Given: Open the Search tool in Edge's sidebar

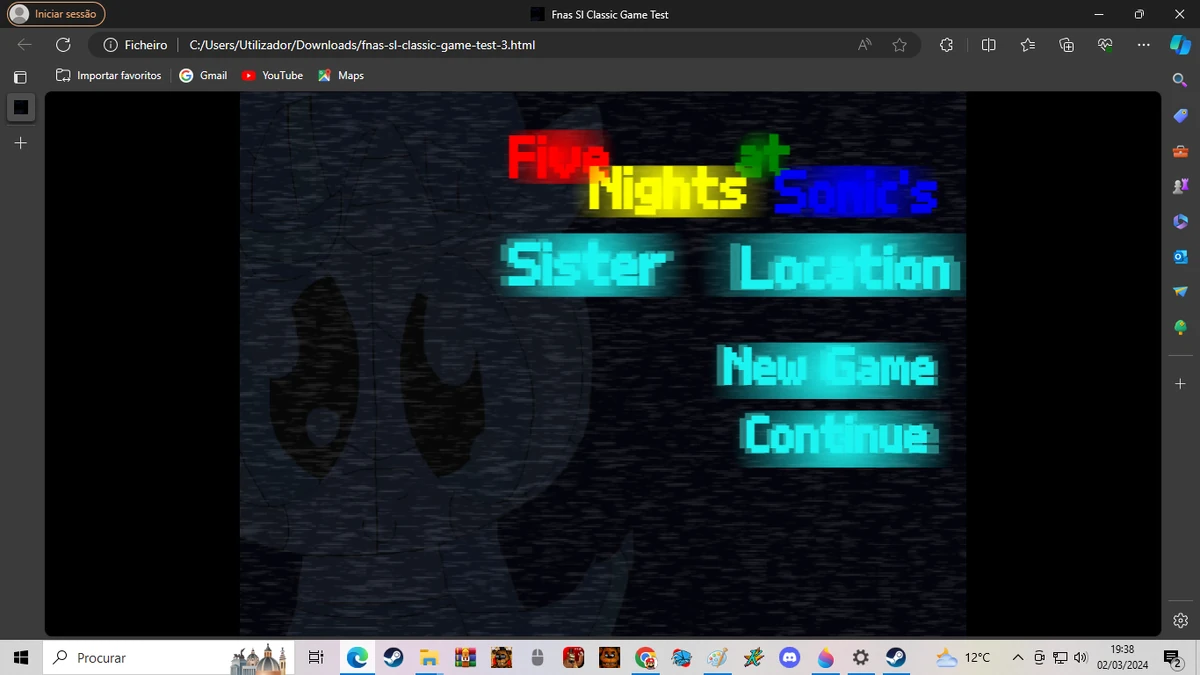Looking at the screenshot, I should point(1180,79).
